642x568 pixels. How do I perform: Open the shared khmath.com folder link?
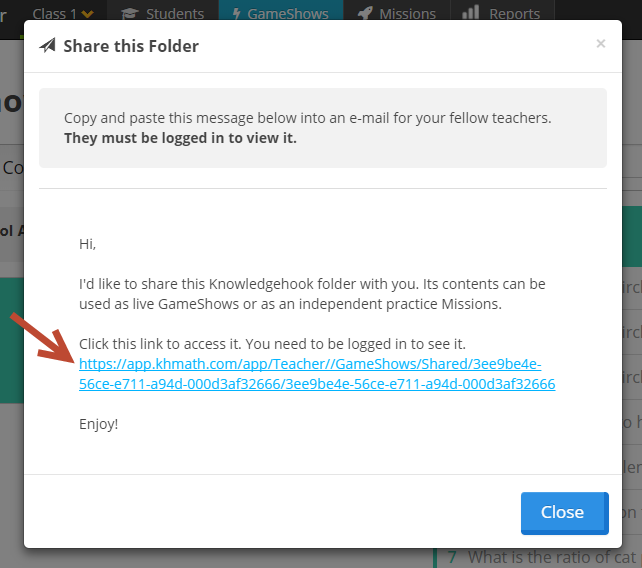317,374
